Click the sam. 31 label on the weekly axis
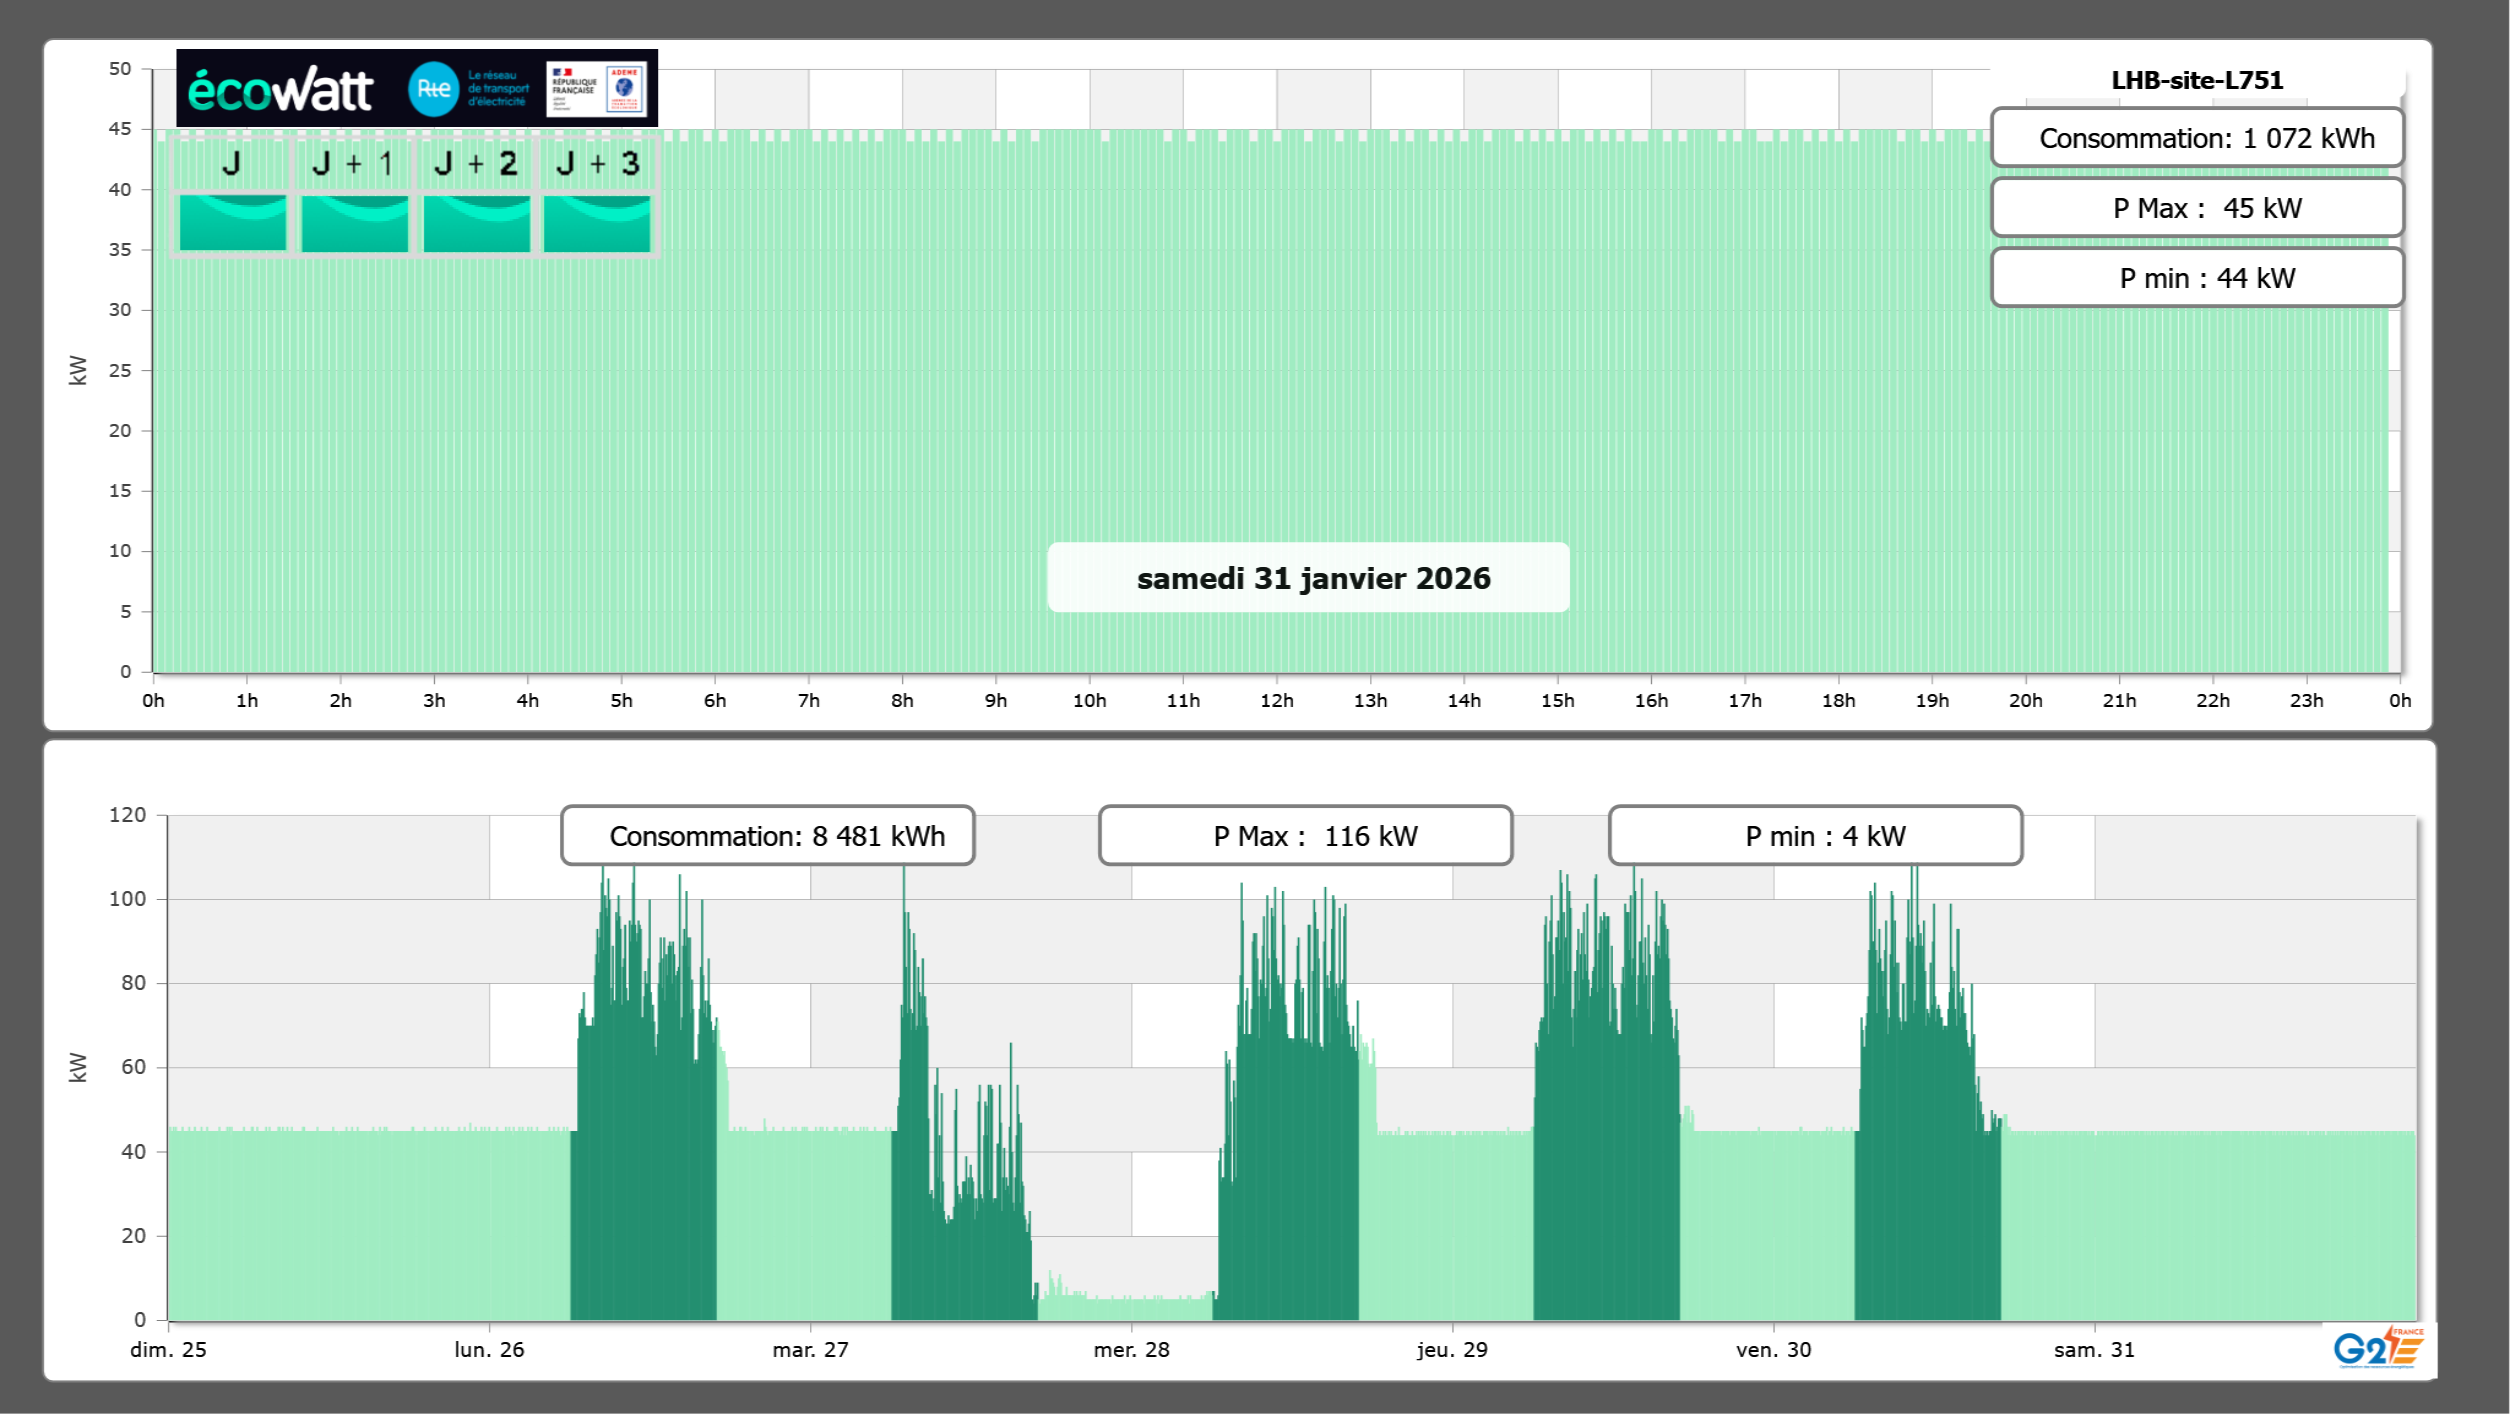 tap(2093, 1350)
